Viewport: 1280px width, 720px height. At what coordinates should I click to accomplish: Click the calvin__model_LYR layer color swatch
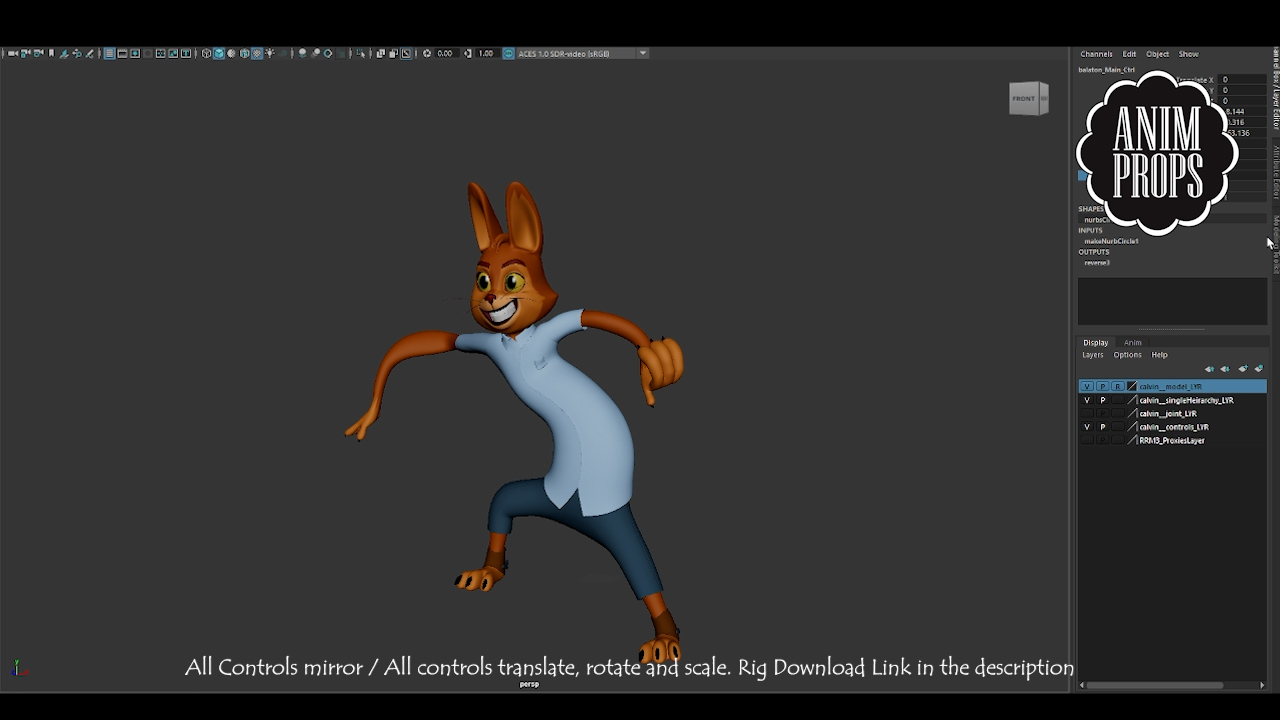(x=1132, y=386)
